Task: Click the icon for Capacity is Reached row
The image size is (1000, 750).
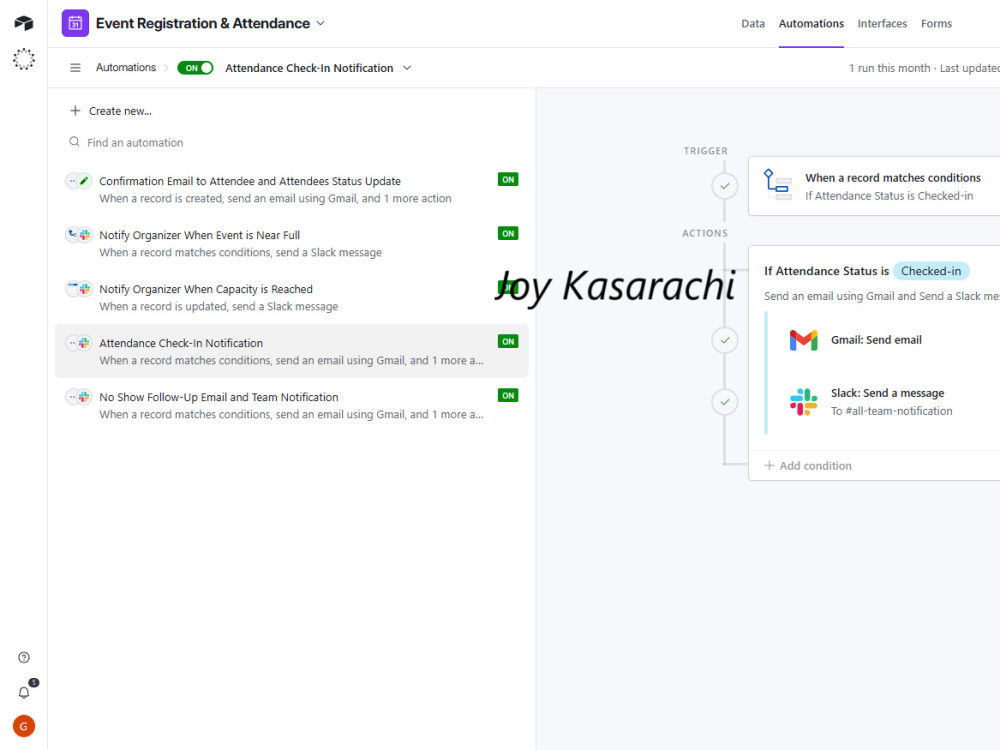Action: pyautogui.click(x=79, y=289)
